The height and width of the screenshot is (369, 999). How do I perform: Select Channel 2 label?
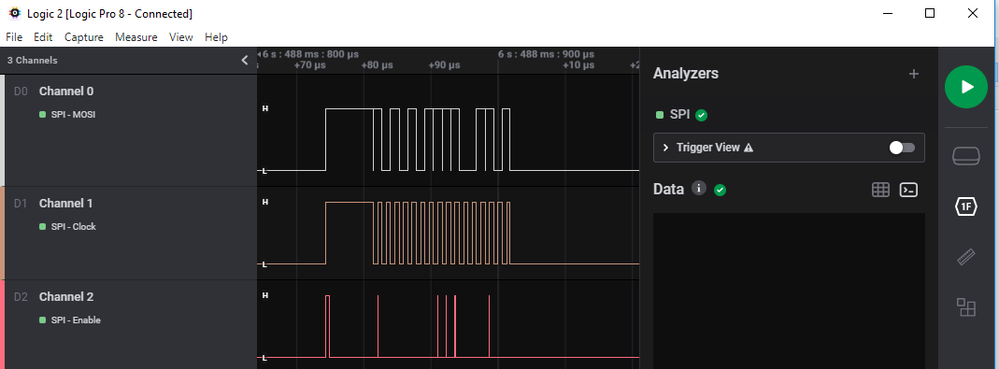tap(66, 297)
